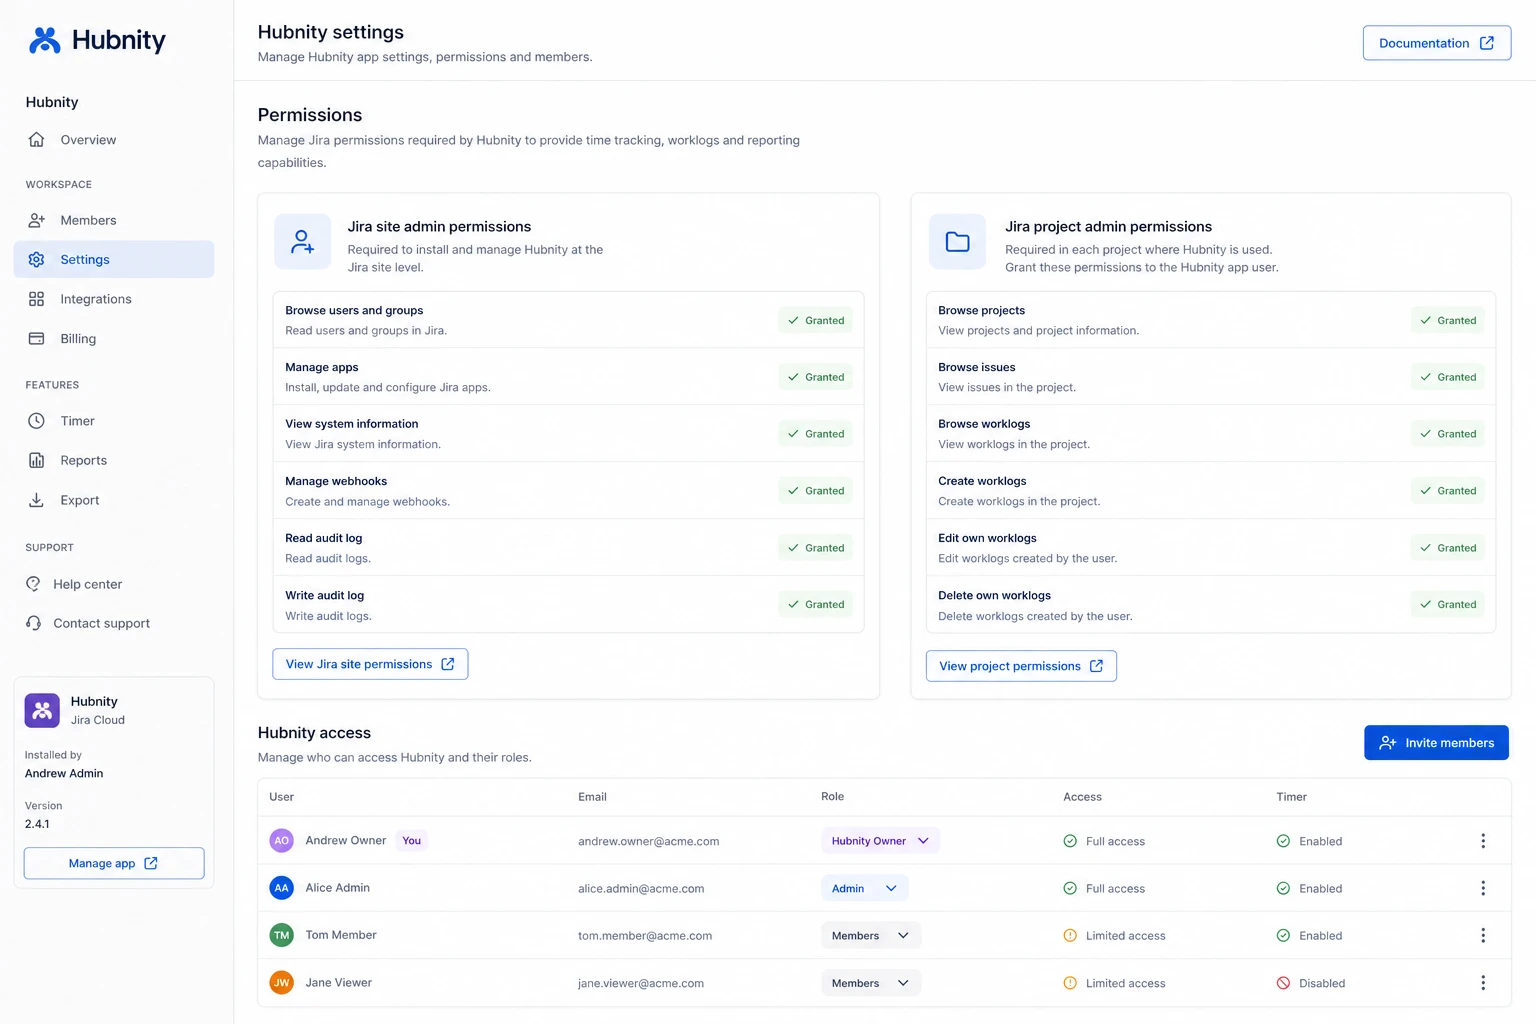Screen dimensions: 1536x1024
Task: Click Granted badge for Browse projects
Action: (1448, 320)
